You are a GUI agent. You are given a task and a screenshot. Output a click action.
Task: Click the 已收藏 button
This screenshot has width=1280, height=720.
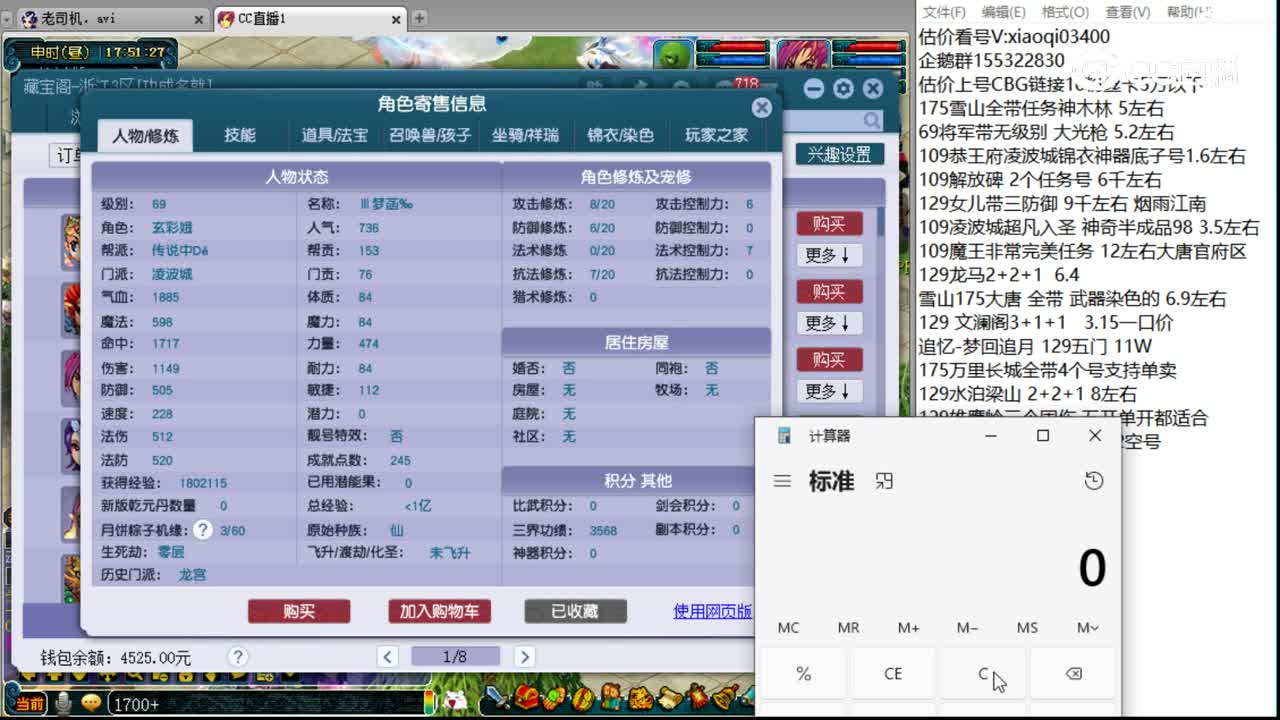pos(575,611)
